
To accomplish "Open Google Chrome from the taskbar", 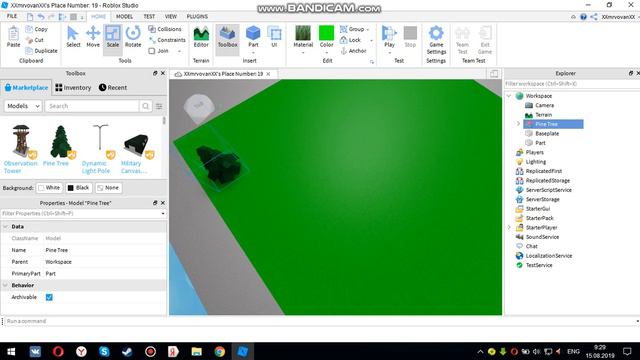I will (220, 351).
